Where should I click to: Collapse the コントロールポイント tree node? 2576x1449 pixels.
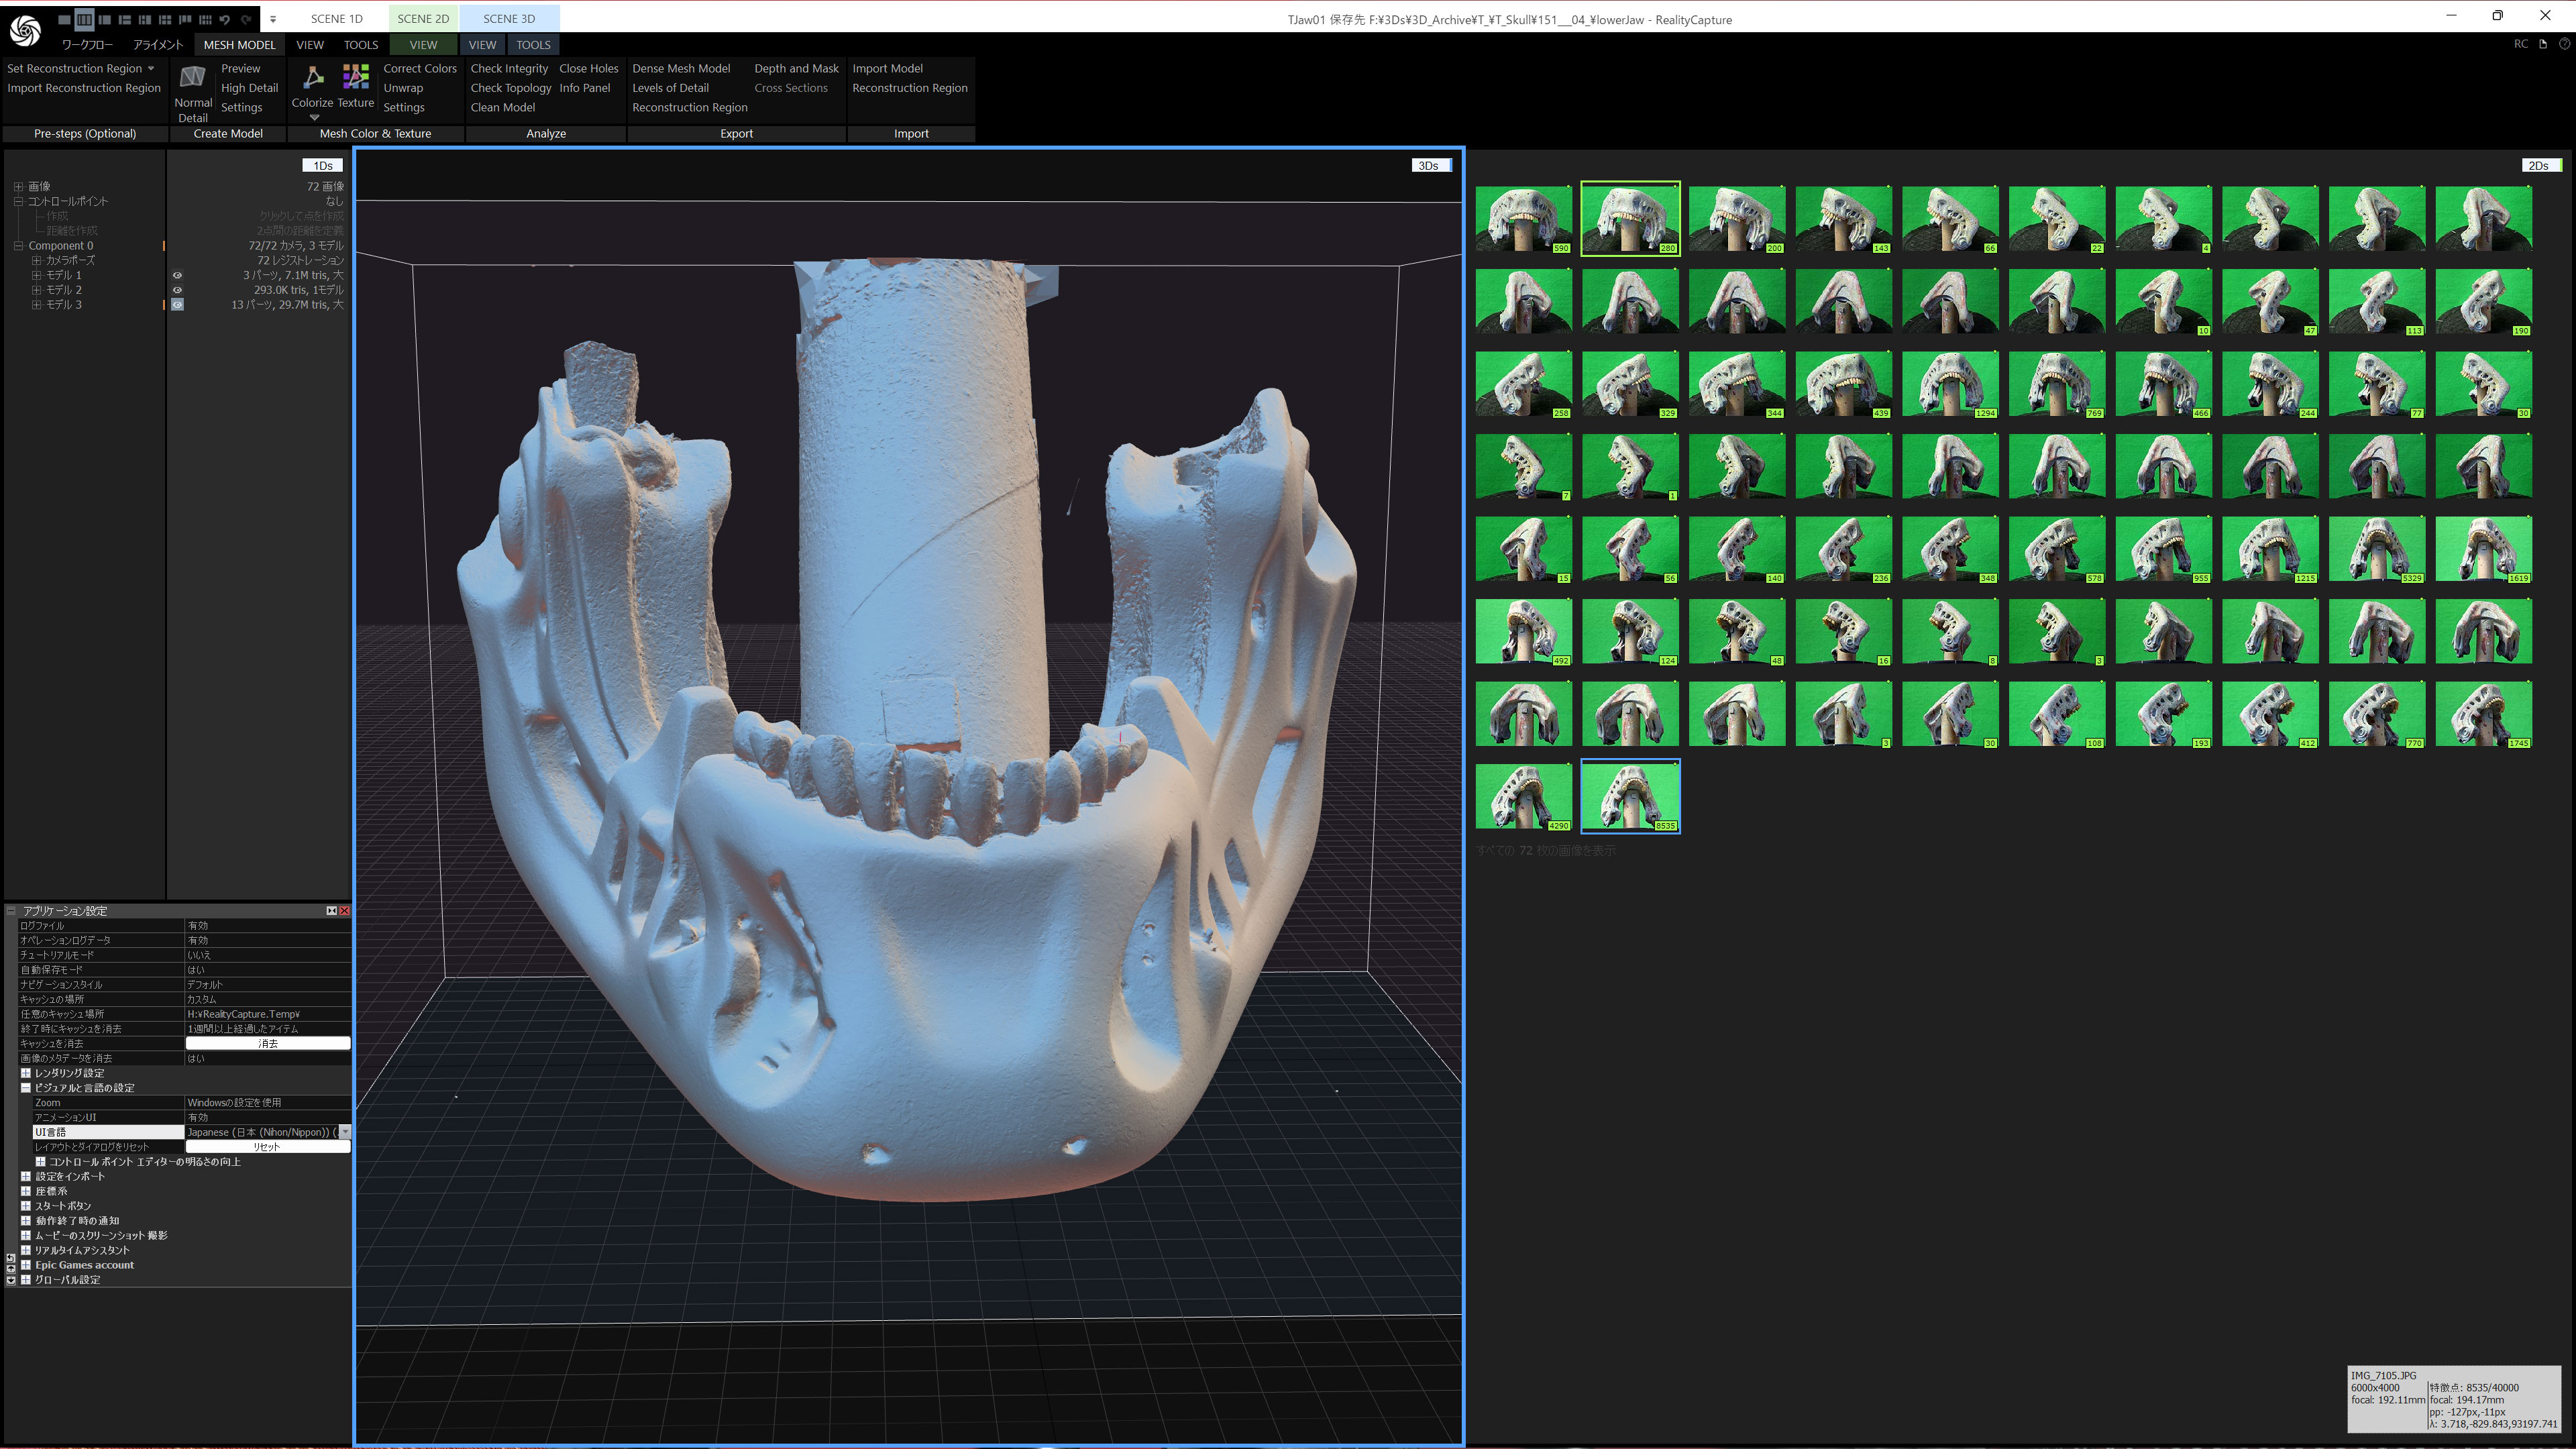coord(18,202)
